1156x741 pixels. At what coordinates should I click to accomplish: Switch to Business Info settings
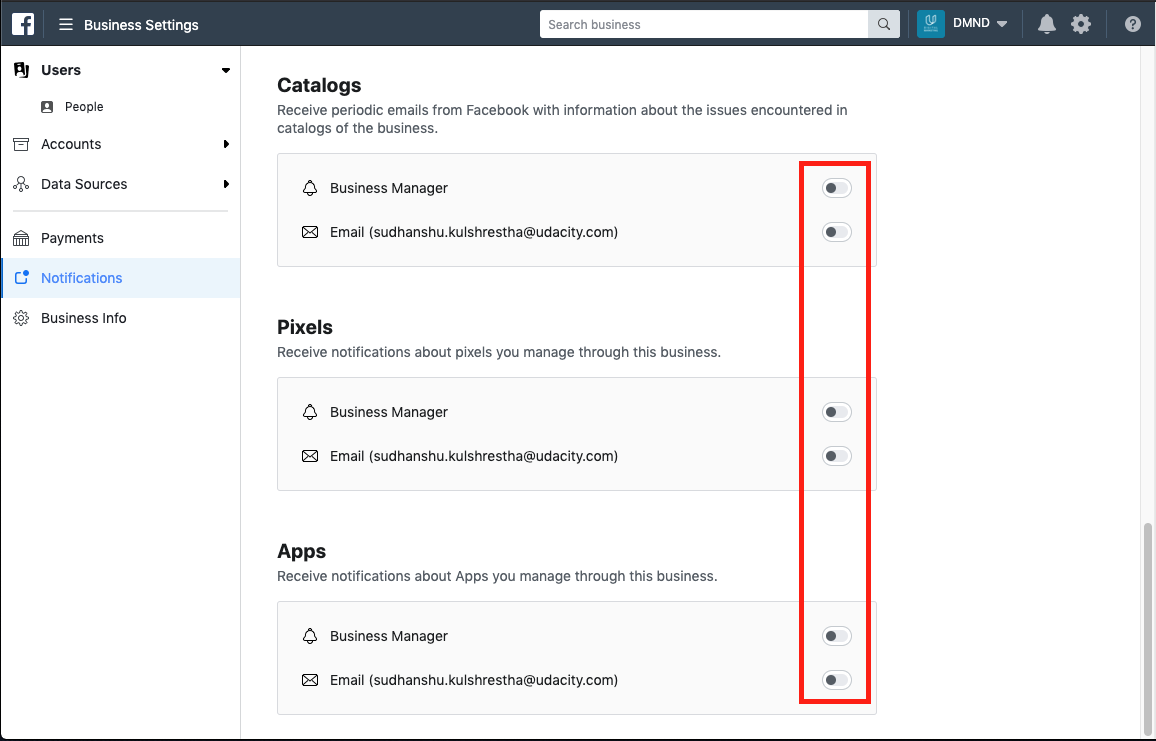pos(83,317)
